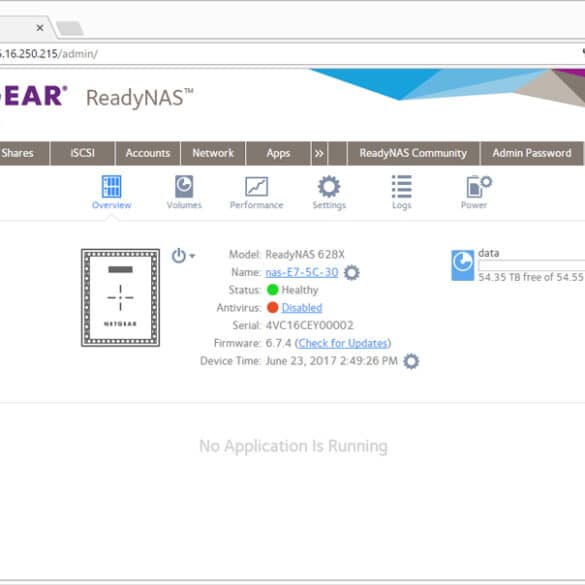
Task: Click the Device Time value June 23, 2017
Action: click(x=331, y=361)
